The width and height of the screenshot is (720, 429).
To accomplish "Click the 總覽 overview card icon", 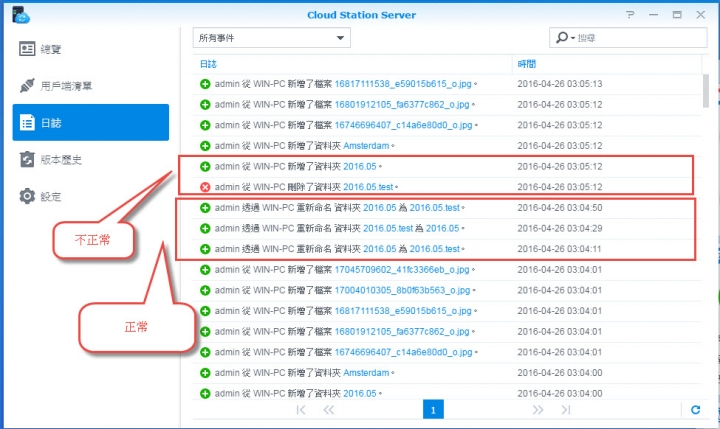I will point(27,49).
